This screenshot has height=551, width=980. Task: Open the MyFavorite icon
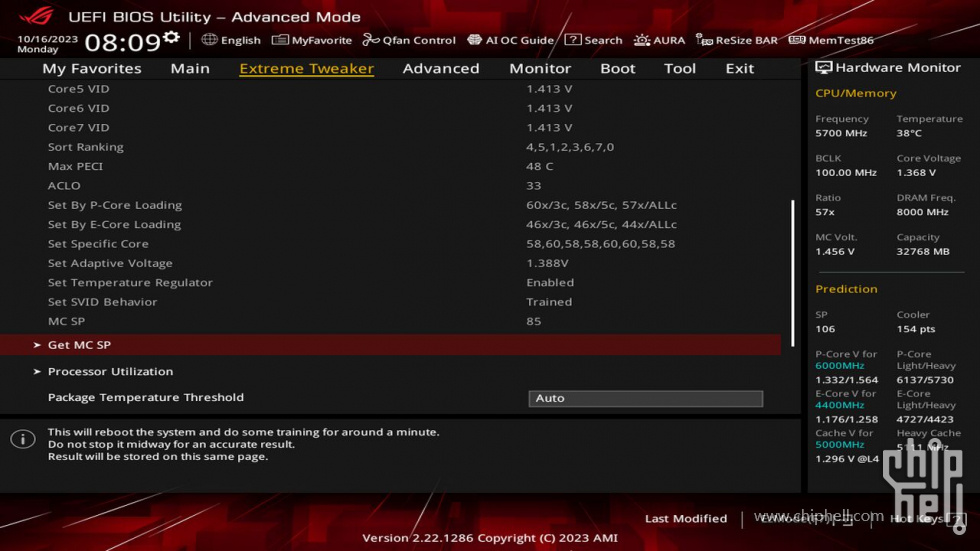pyautogui.click(x=280, y=40)
